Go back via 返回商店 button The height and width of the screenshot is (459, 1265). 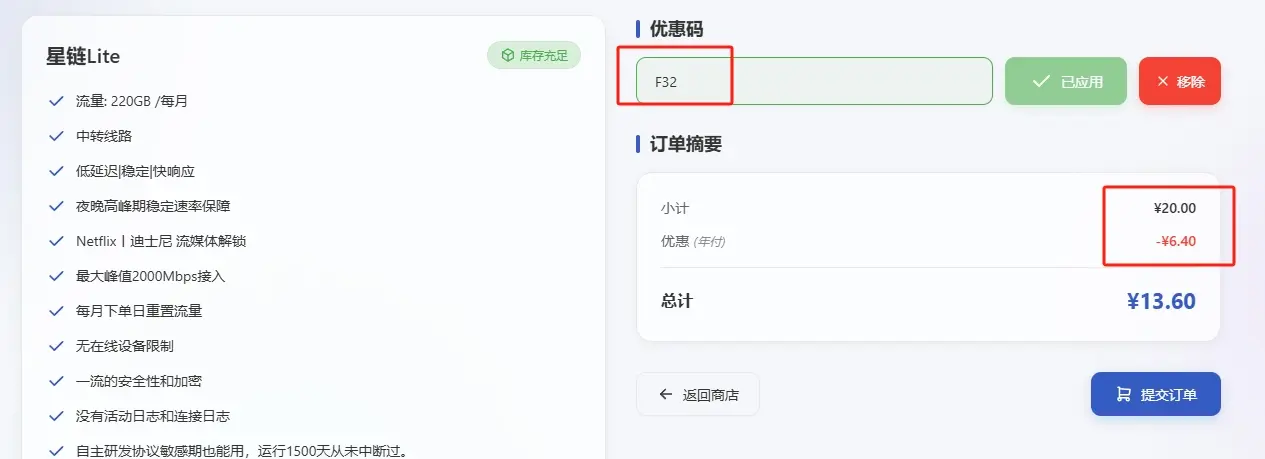(x=698, y=394)
